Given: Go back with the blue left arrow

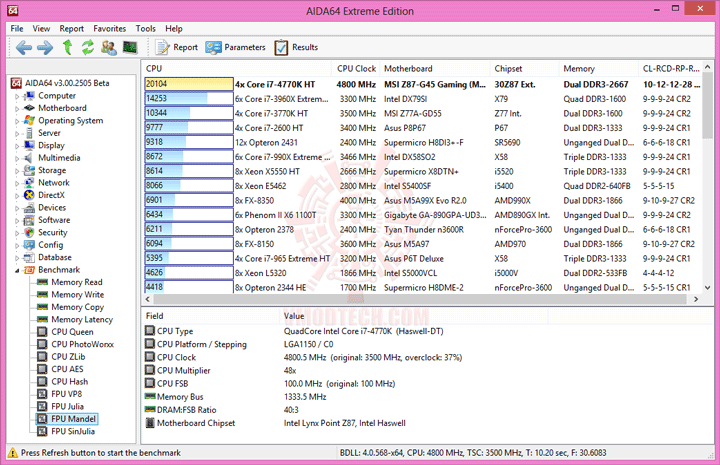Looking at the screenshot, I should tap(24, 47).
